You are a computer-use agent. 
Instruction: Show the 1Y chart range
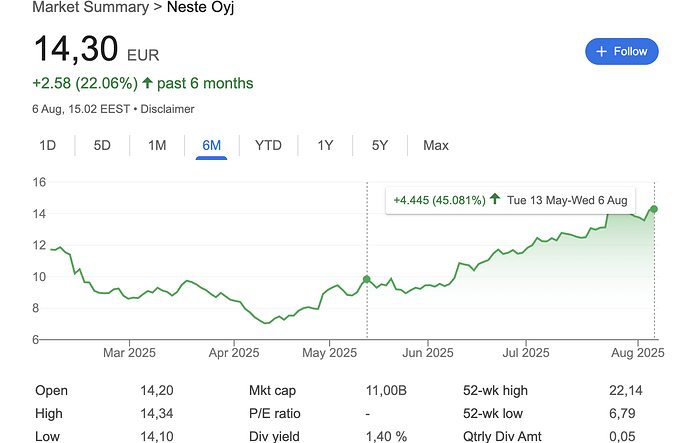coord(325,145)
